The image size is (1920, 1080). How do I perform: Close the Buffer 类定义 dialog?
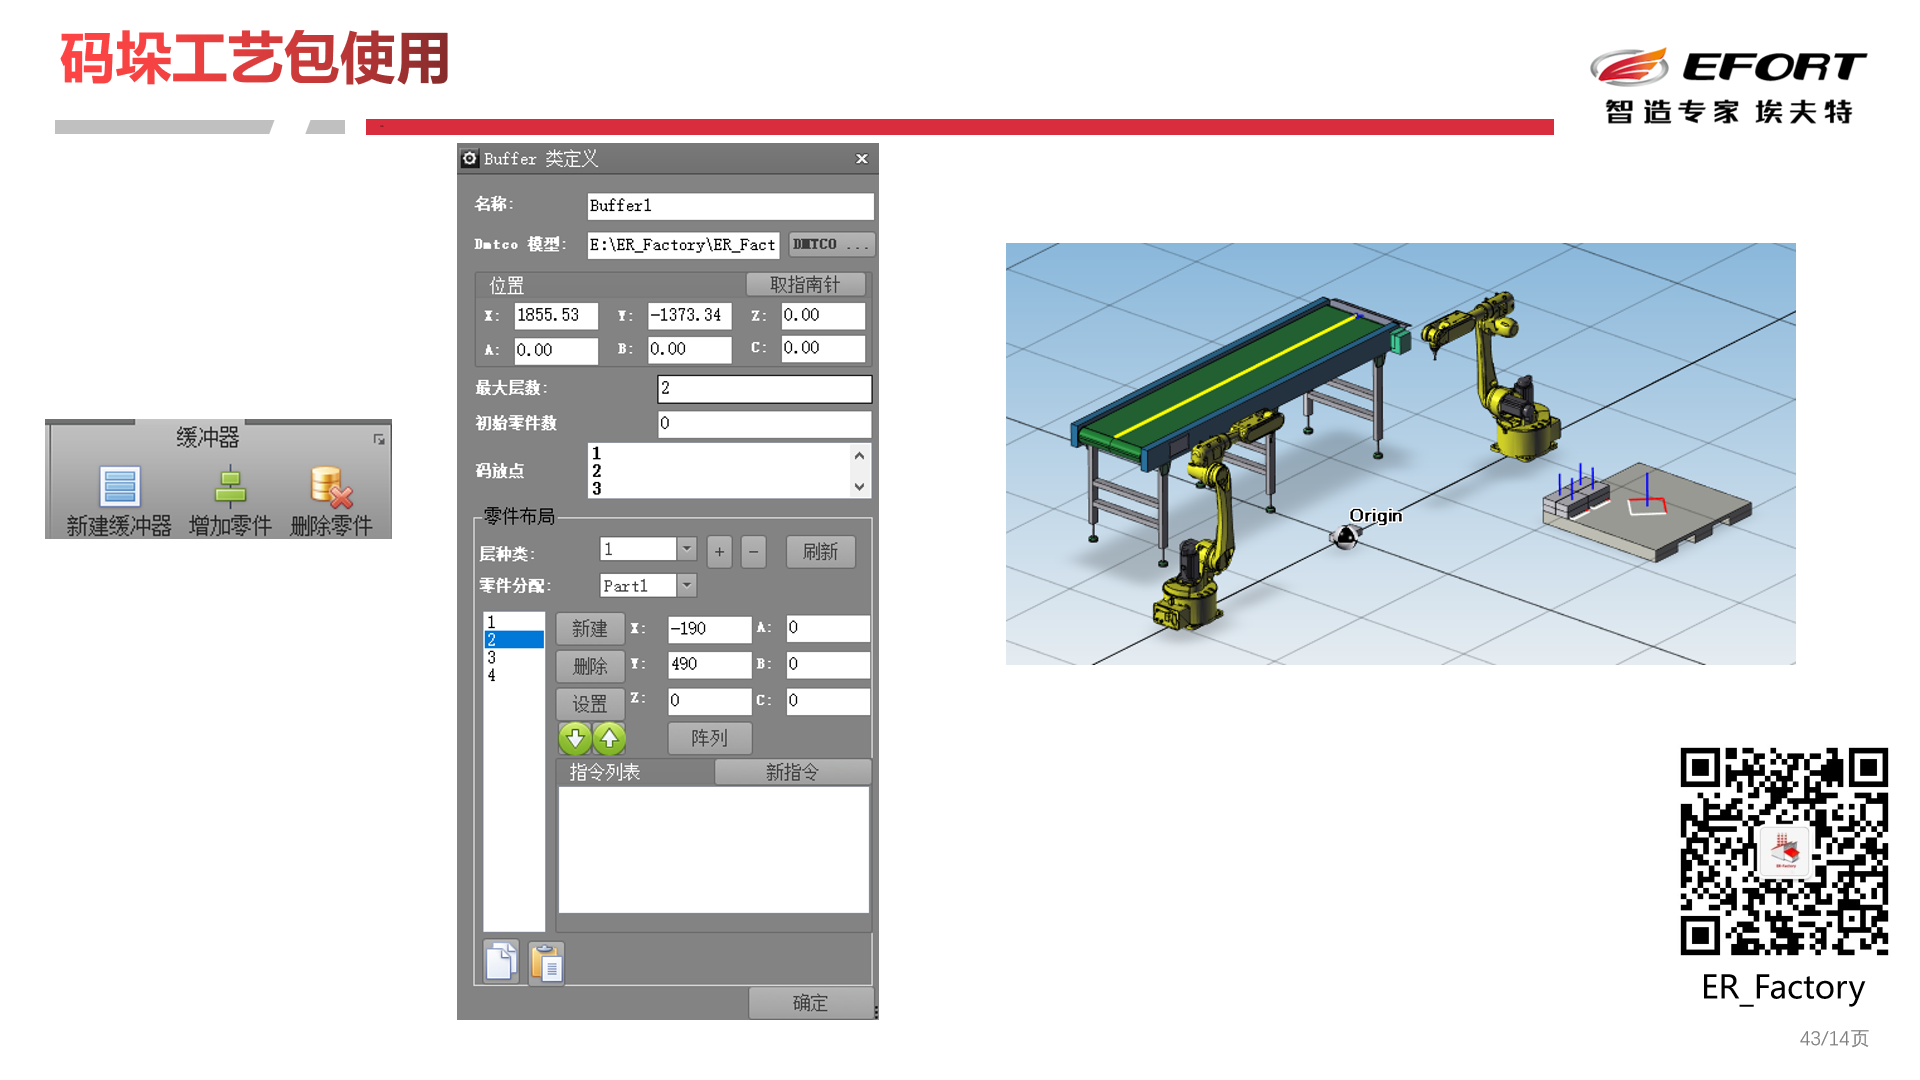click(x=861, y=159)
